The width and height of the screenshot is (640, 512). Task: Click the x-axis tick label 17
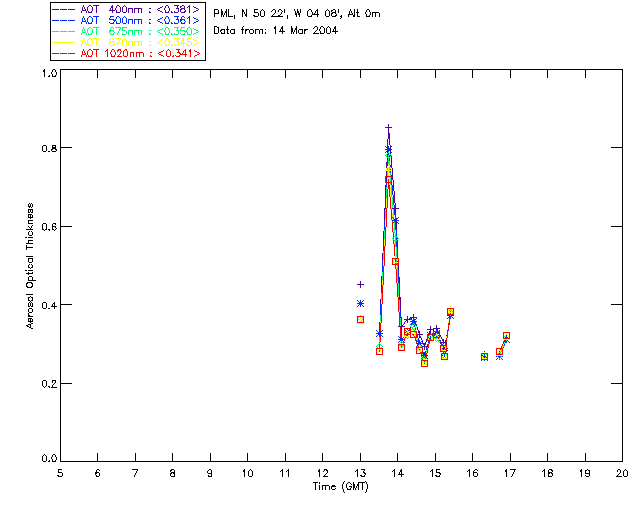click(x=510, y=473)
